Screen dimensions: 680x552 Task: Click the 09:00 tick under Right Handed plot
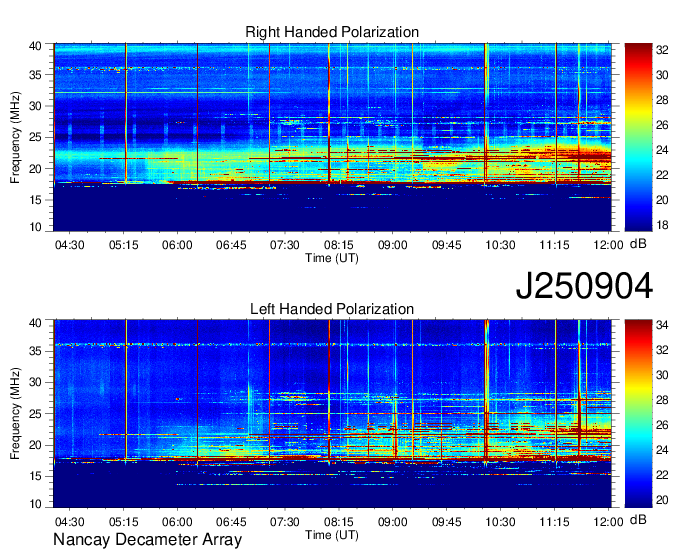(x=392, y=245)
